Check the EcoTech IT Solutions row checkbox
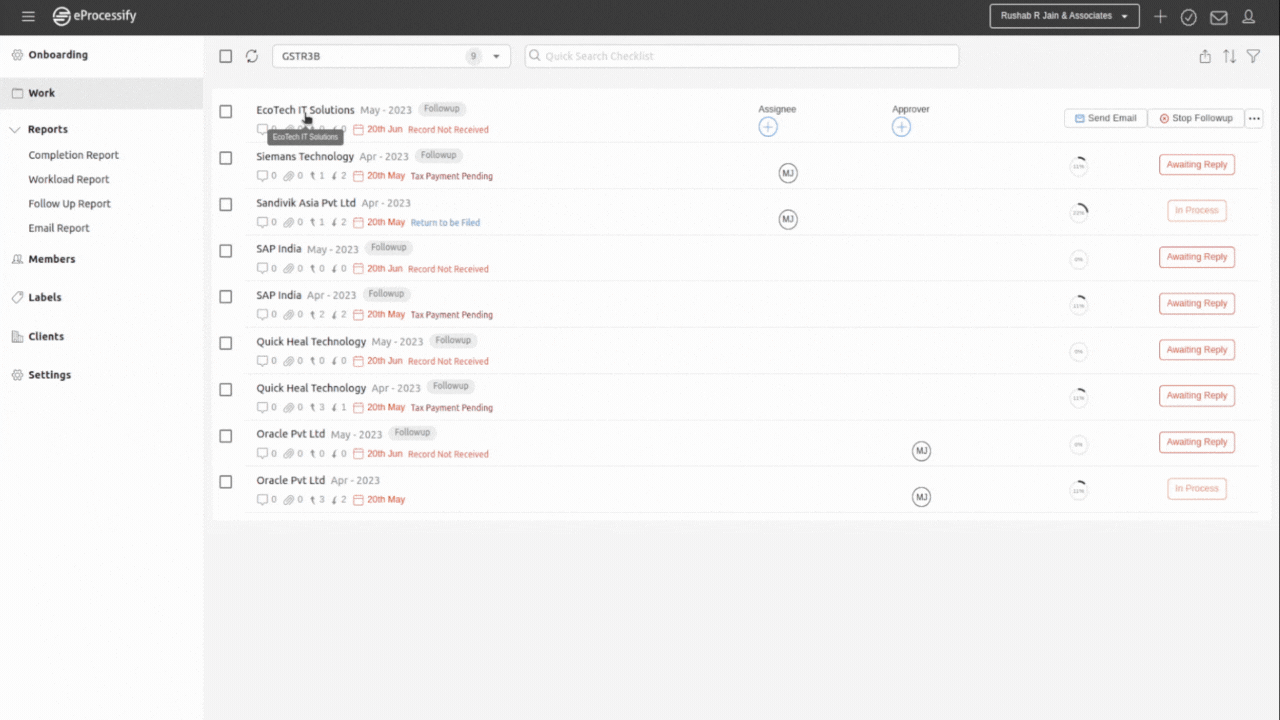 tap(226, 111)
